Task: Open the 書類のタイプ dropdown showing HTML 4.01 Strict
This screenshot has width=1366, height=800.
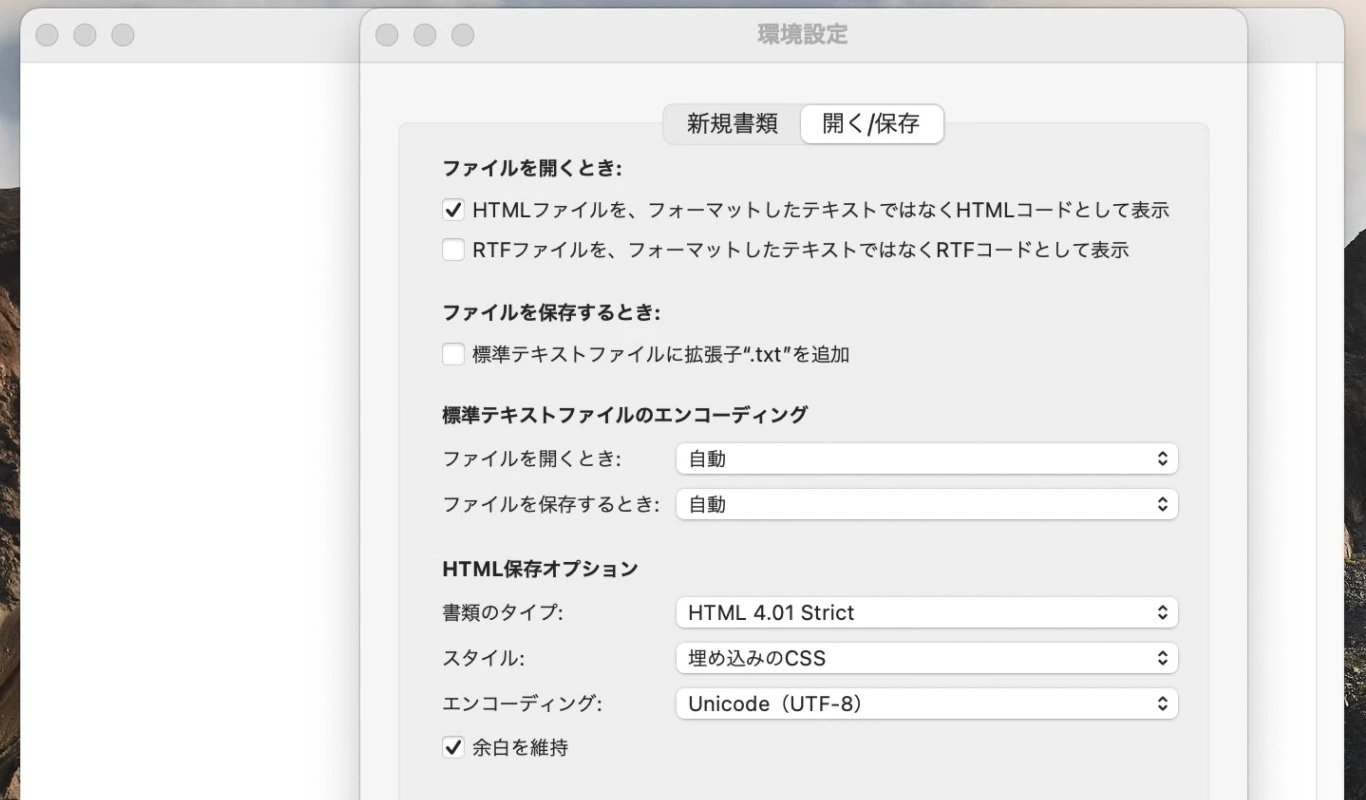Action: point(927,613)
